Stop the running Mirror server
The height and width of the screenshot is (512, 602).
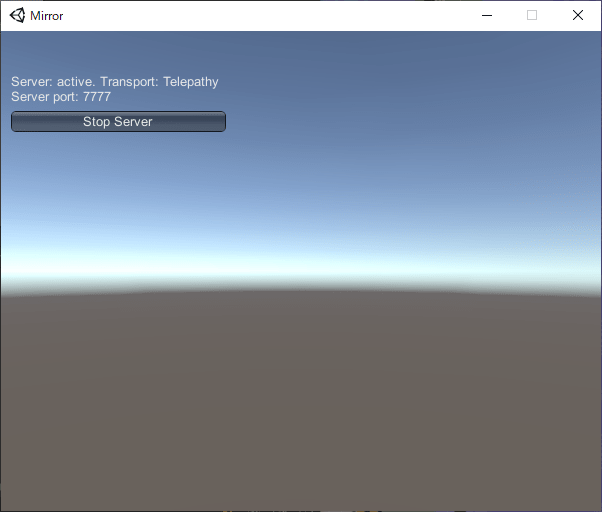(118, 122)
